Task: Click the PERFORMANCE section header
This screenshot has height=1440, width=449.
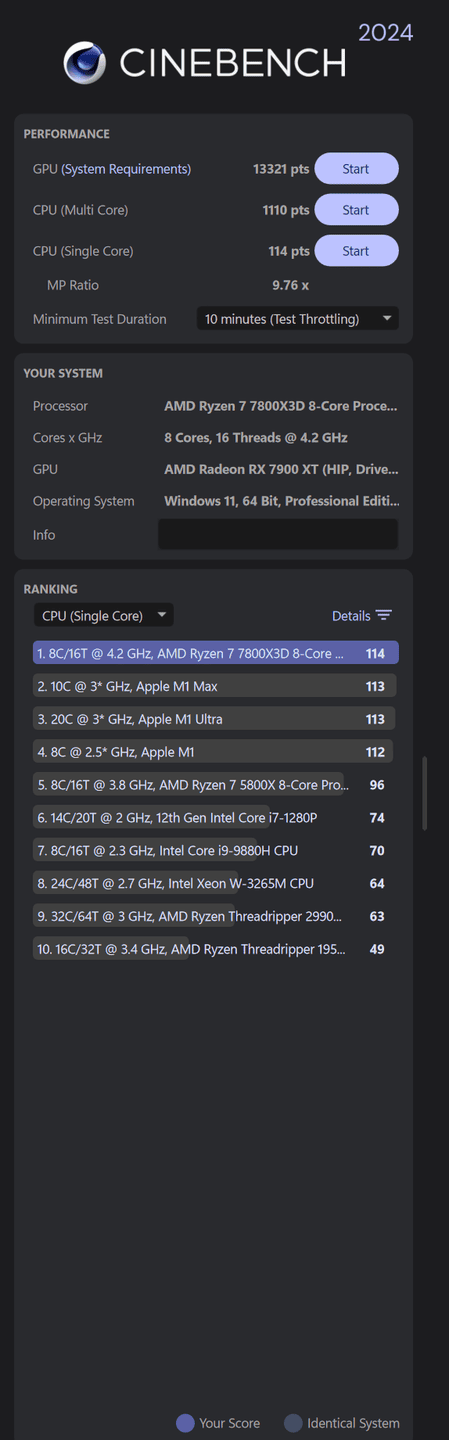Action: (67, 134)
